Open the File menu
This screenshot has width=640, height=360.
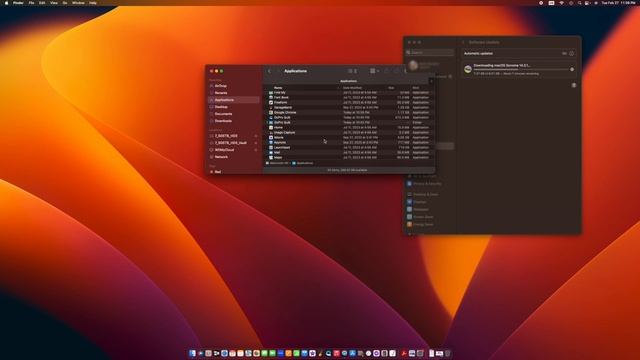pos(31,3)
